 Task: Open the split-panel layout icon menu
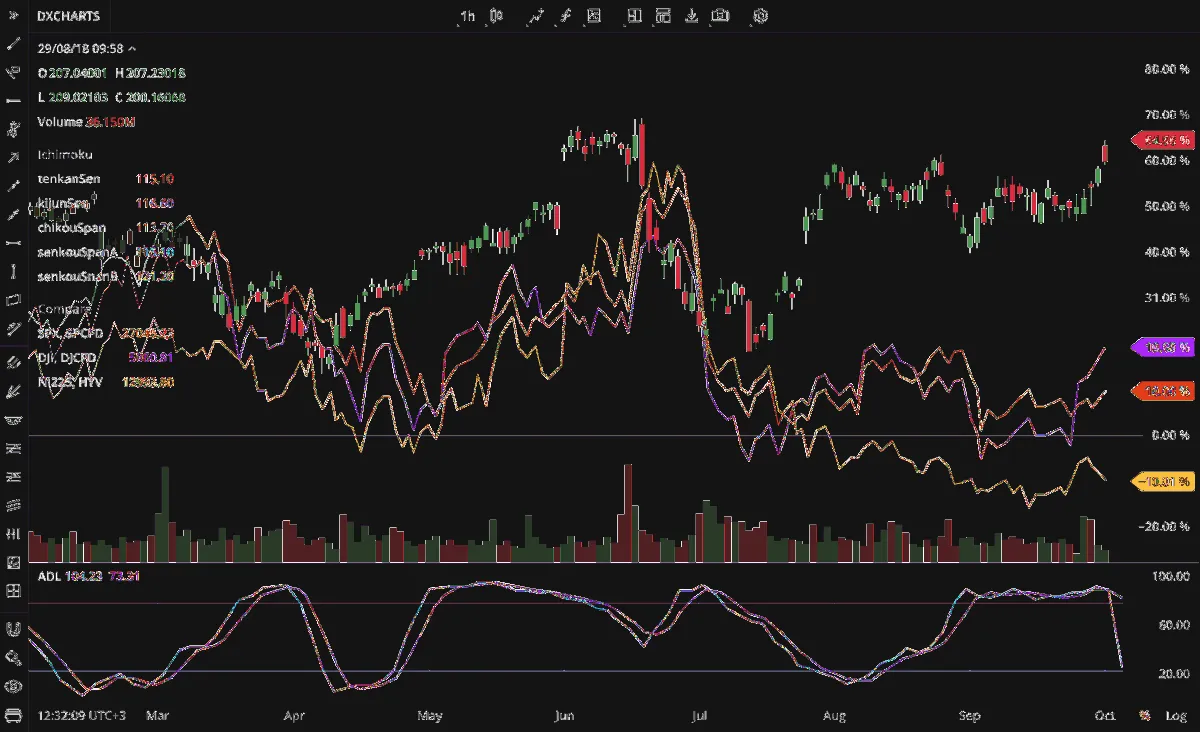pos(634,16)
